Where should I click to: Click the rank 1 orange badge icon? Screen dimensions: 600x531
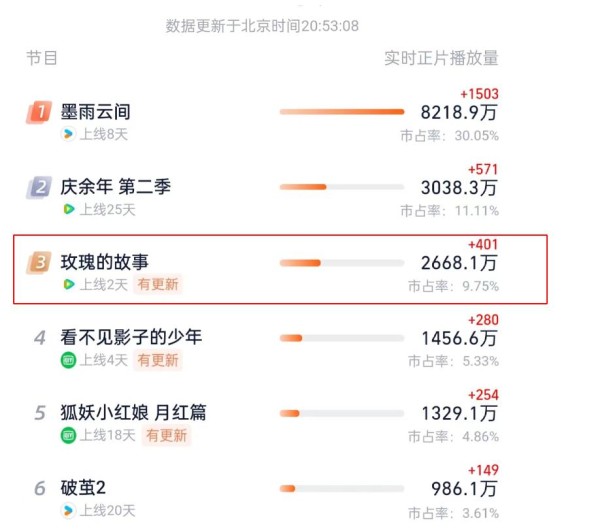click(39, 112)
